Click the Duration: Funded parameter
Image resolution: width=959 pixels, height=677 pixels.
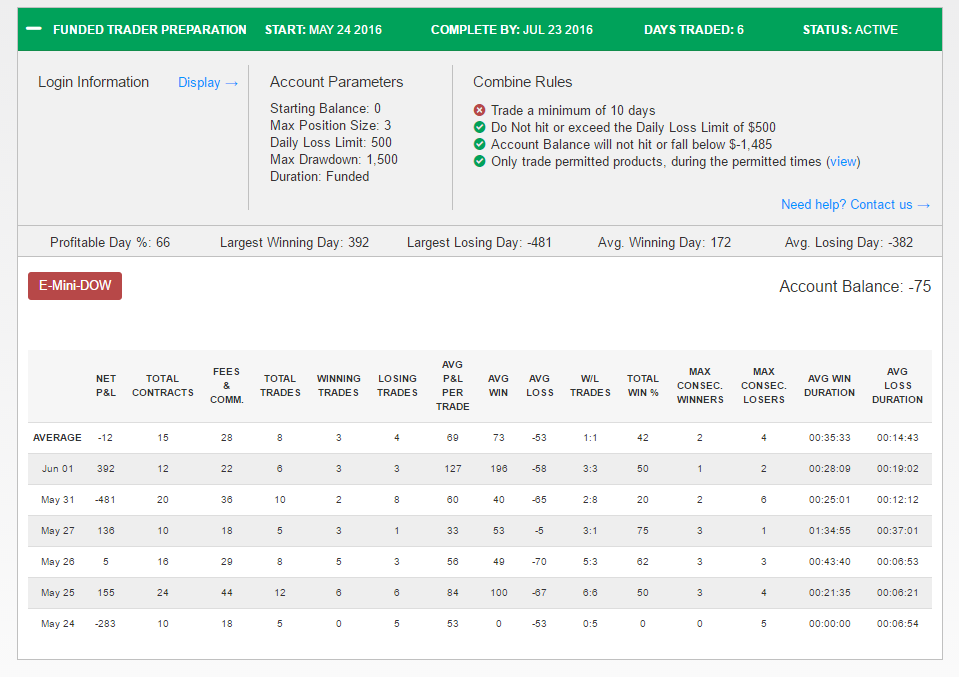pyautogui.click(x=320, y=176)
